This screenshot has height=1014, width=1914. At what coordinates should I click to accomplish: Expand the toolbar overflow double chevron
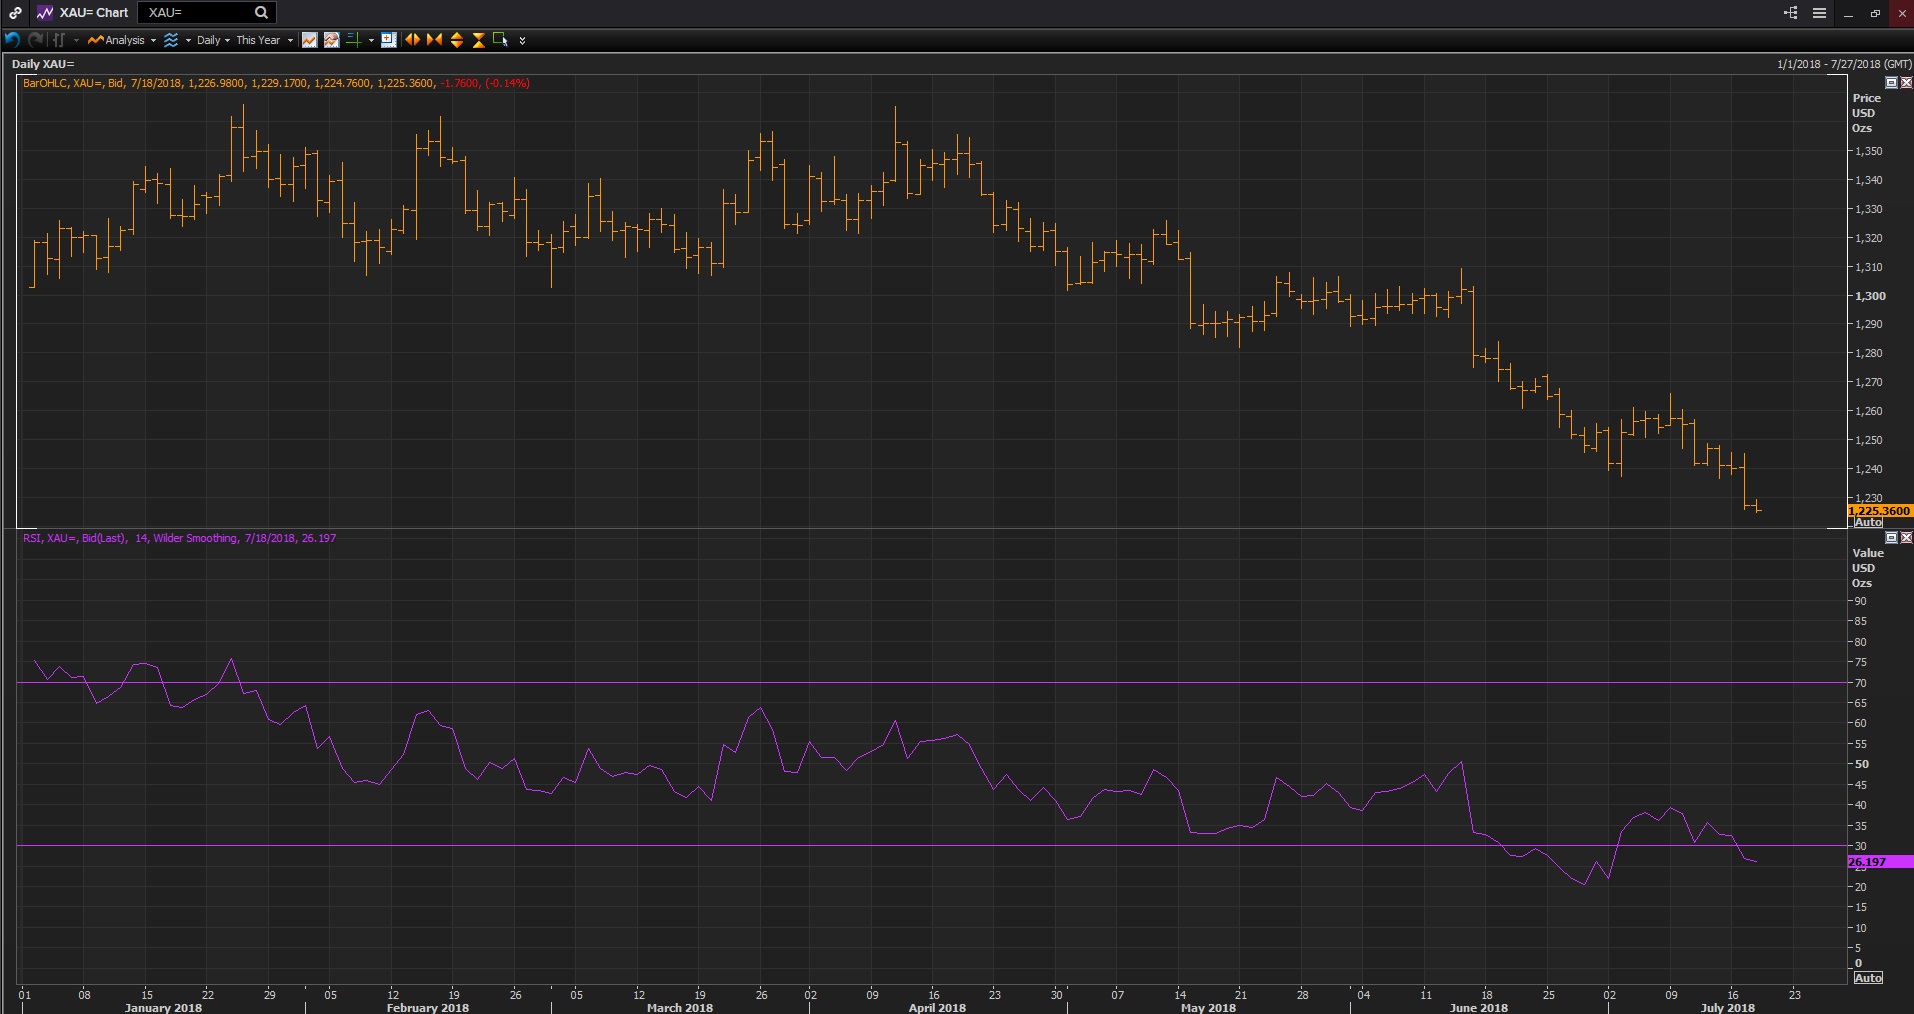pyautogui.click(x=522, y=41)
